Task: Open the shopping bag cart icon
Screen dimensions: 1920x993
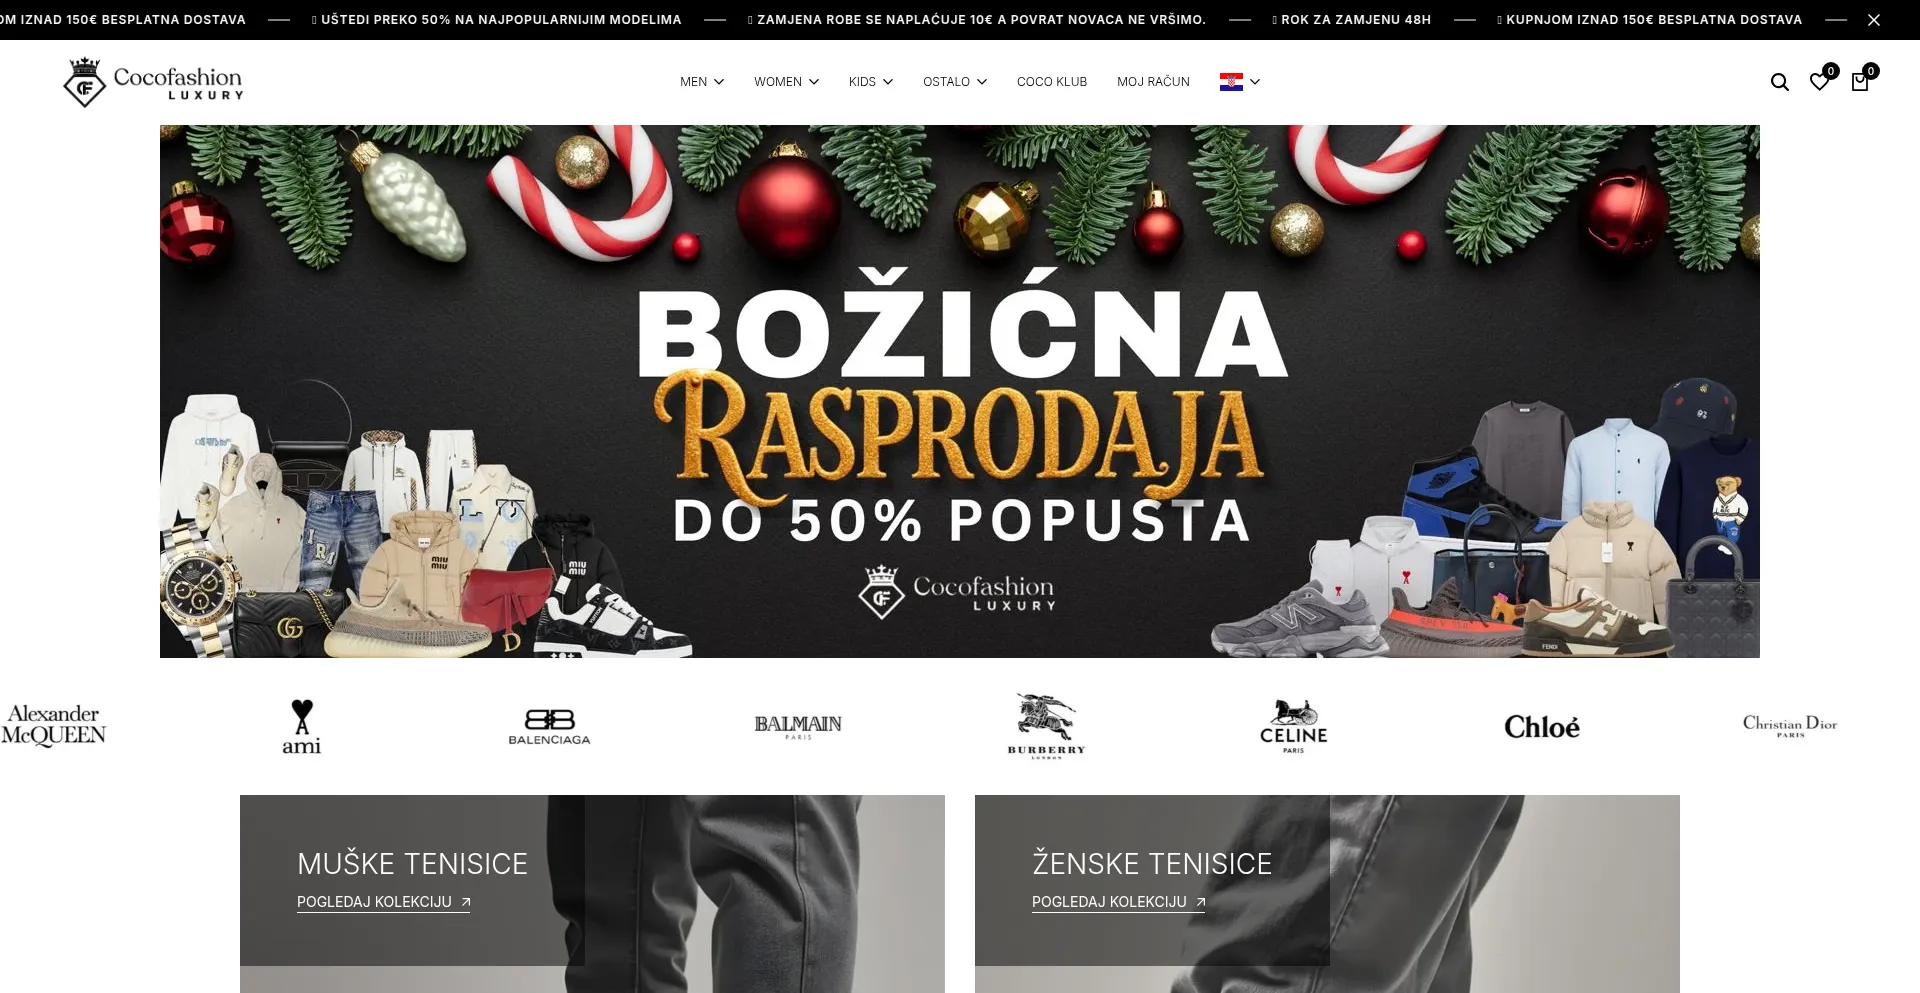Action: click(1862, 80)
